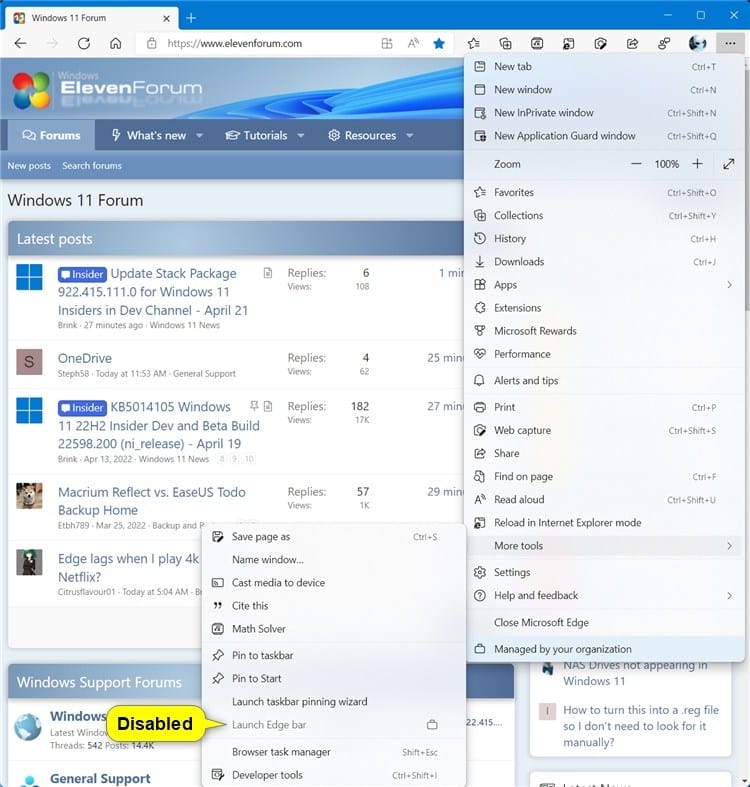This screenshot has width=750, height=787.
Task: Expand the More tools submenu arrow
Action: pos(729,546)
